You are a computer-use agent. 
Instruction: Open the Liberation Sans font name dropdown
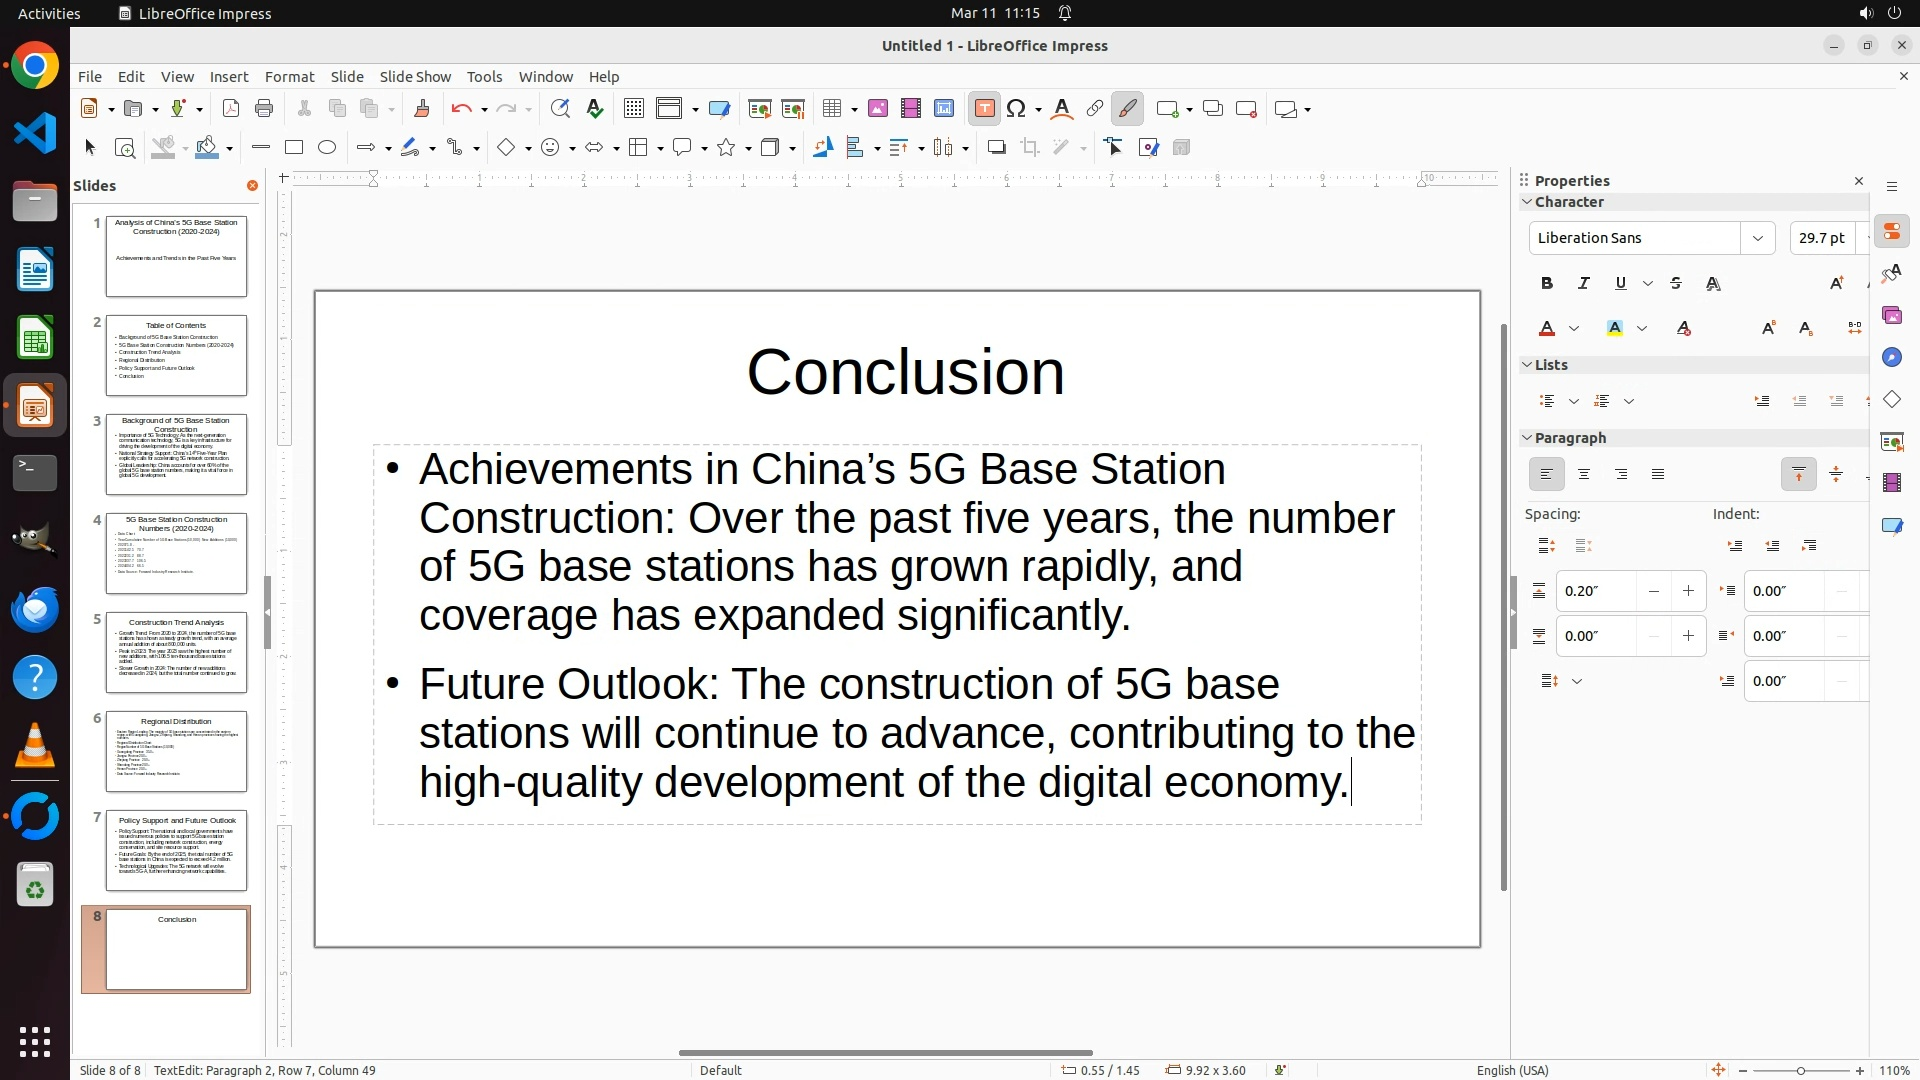tap(1757, 238)
